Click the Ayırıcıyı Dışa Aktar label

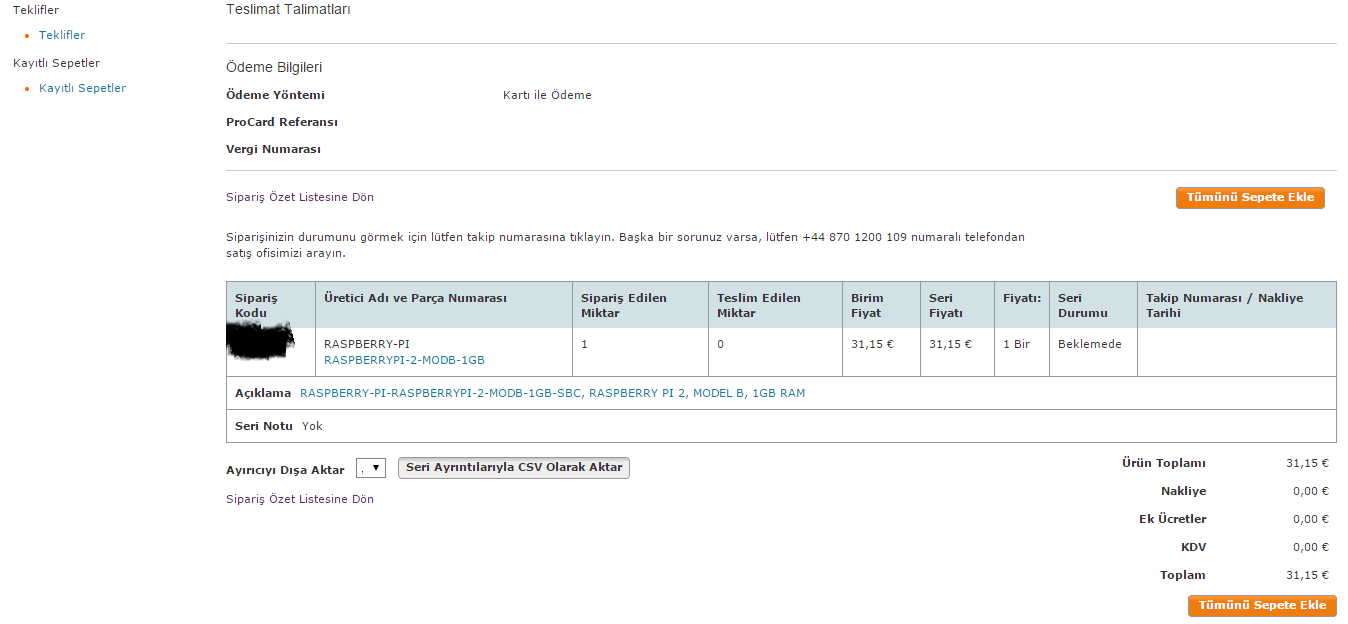[x=285, y=470]
